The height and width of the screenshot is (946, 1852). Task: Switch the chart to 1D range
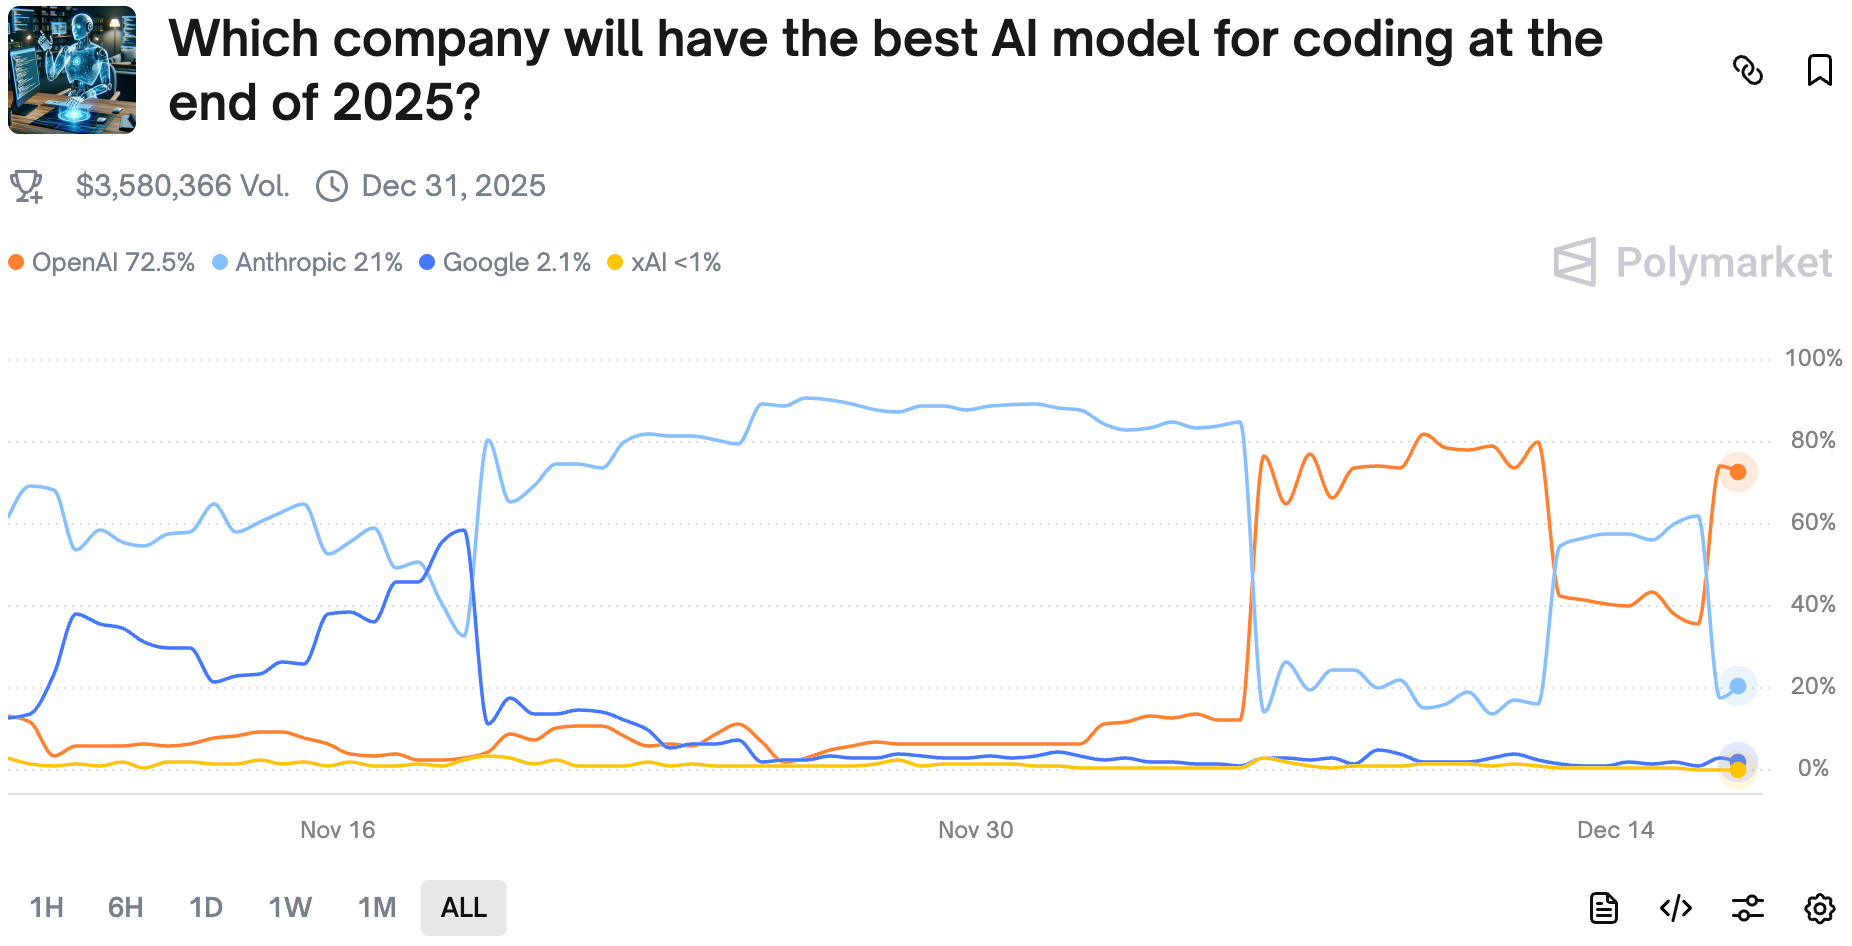[x=206, y=908]
